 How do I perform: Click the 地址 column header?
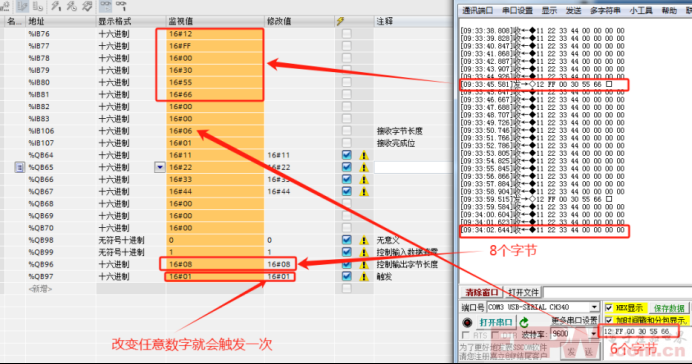[60, 21]
